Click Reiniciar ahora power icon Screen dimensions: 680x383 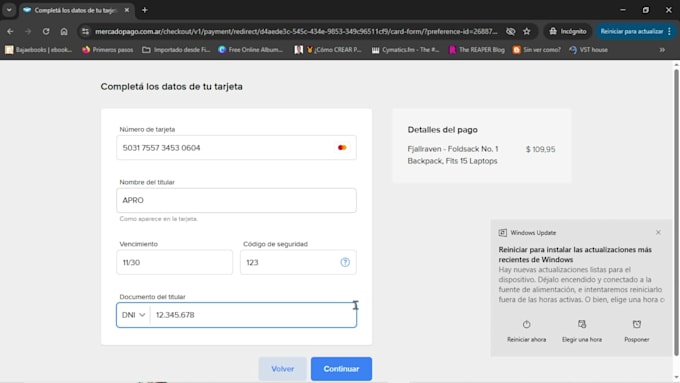pos(526,324)
